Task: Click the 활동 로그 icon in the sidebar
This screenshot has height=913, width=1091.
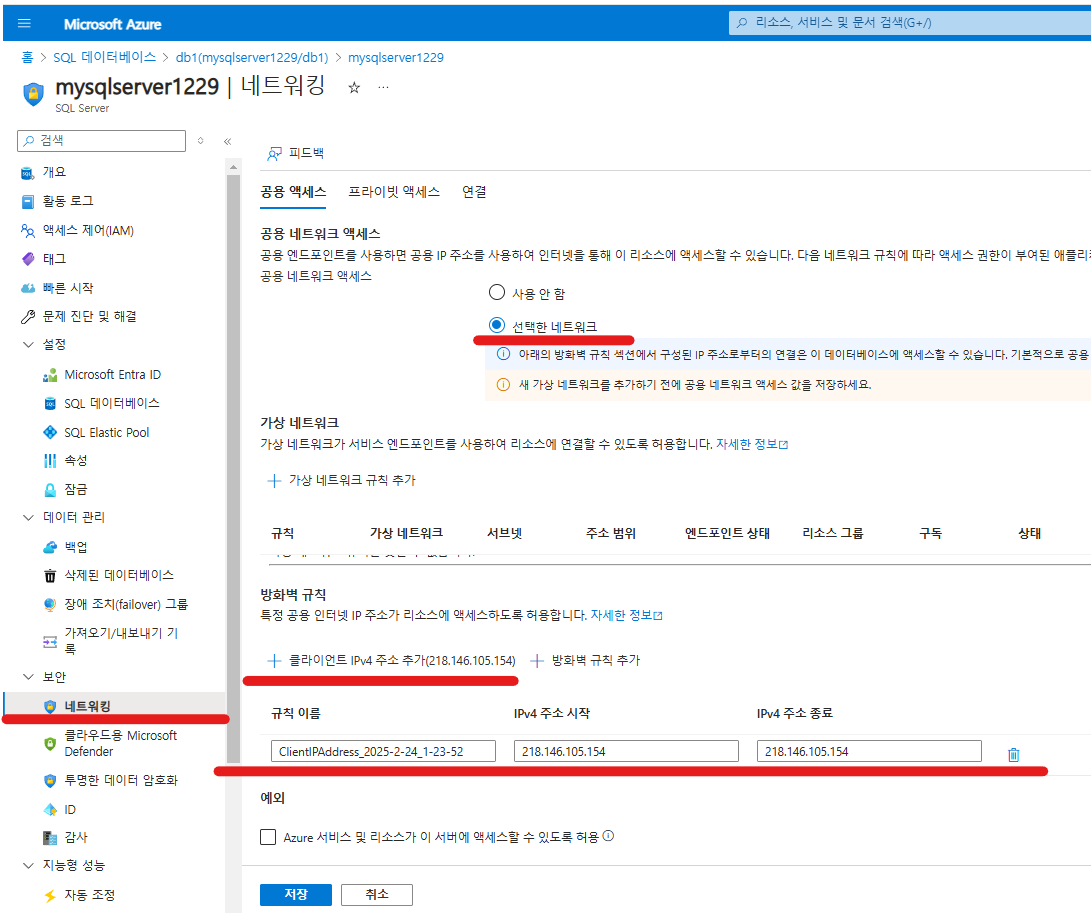Action: 28,202
